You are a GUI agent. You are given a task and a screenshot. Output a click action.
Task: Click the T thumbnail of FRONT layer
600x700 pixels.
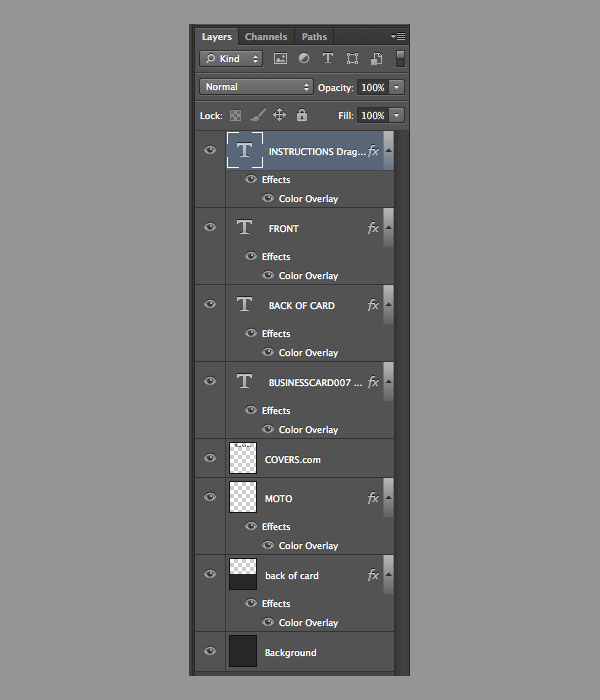click(x=244, y=227)
